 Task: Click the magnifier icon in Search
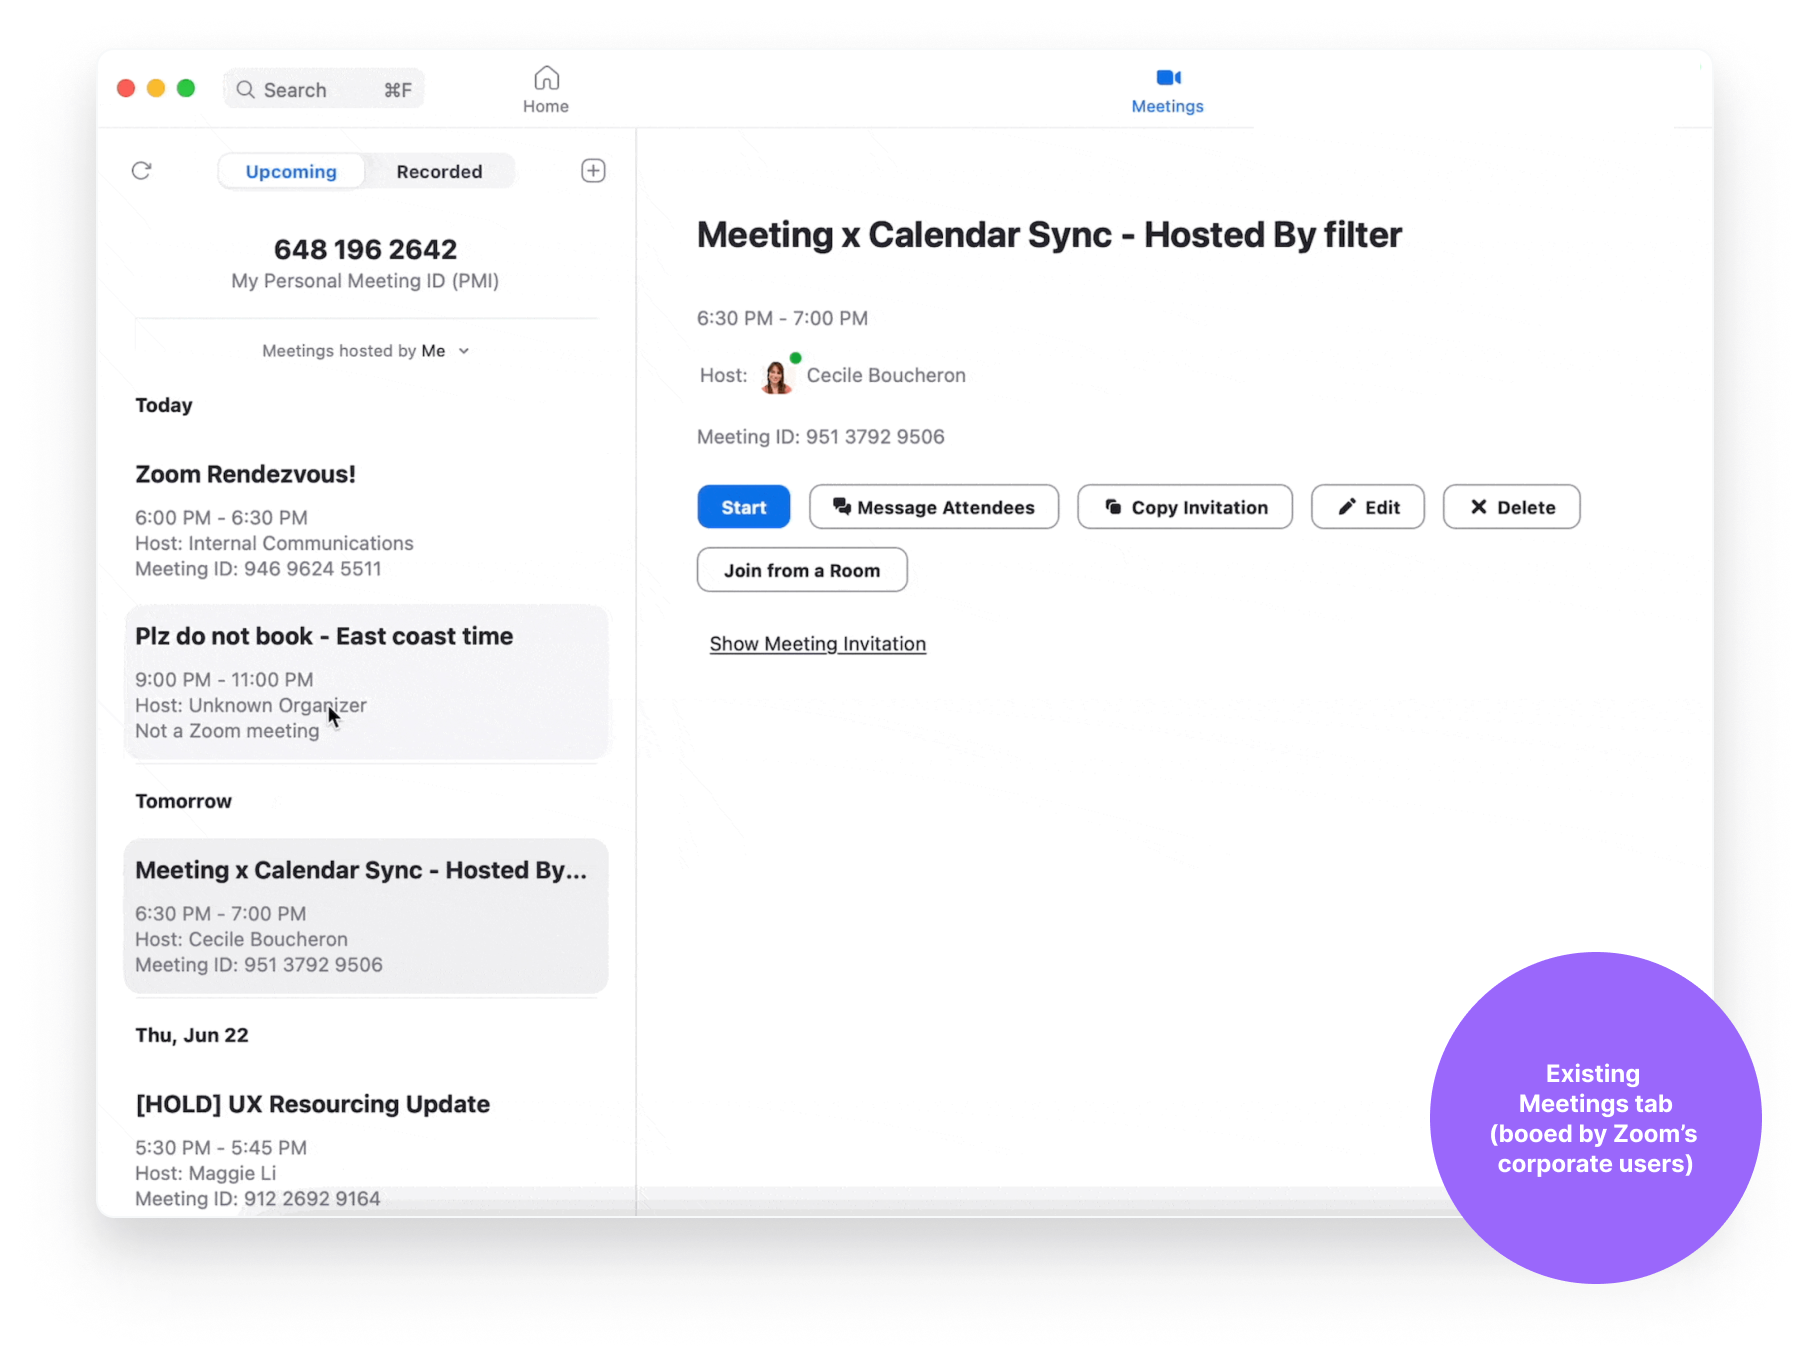(245, 90)
